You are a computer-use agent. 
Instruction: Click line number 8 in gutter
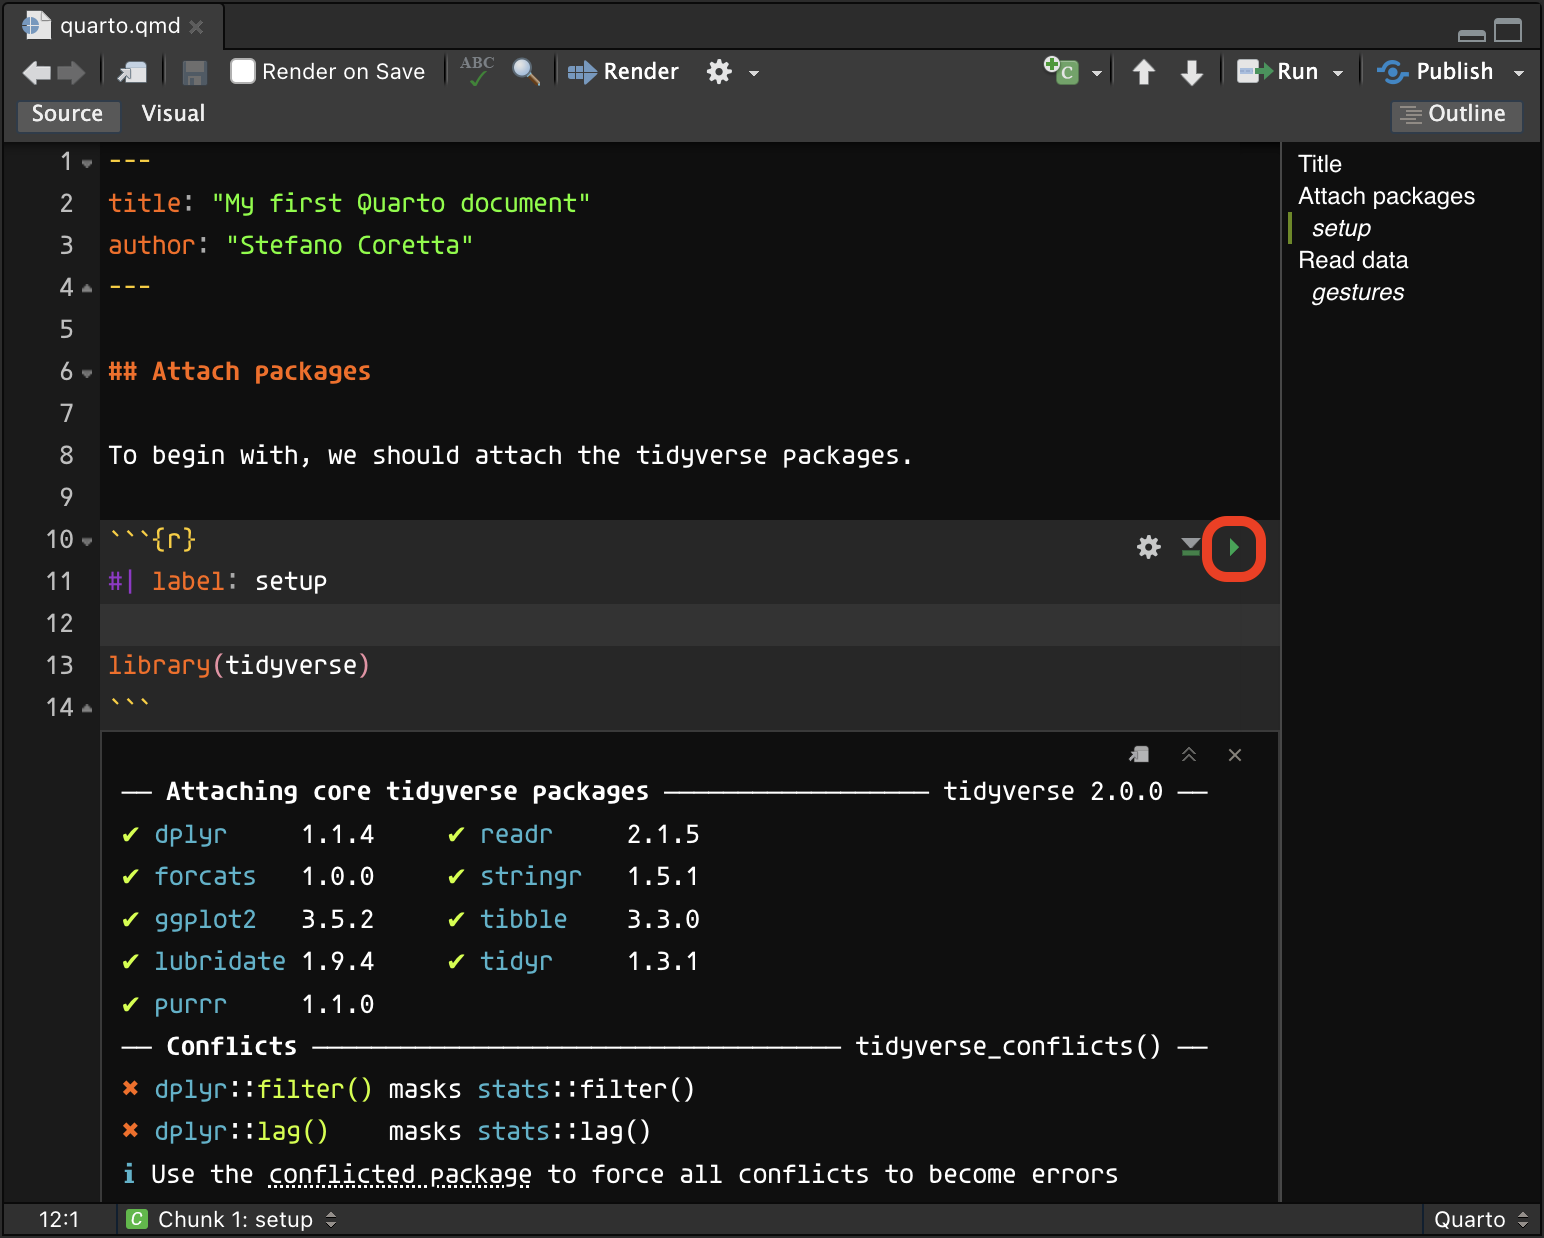click(66, 455)
